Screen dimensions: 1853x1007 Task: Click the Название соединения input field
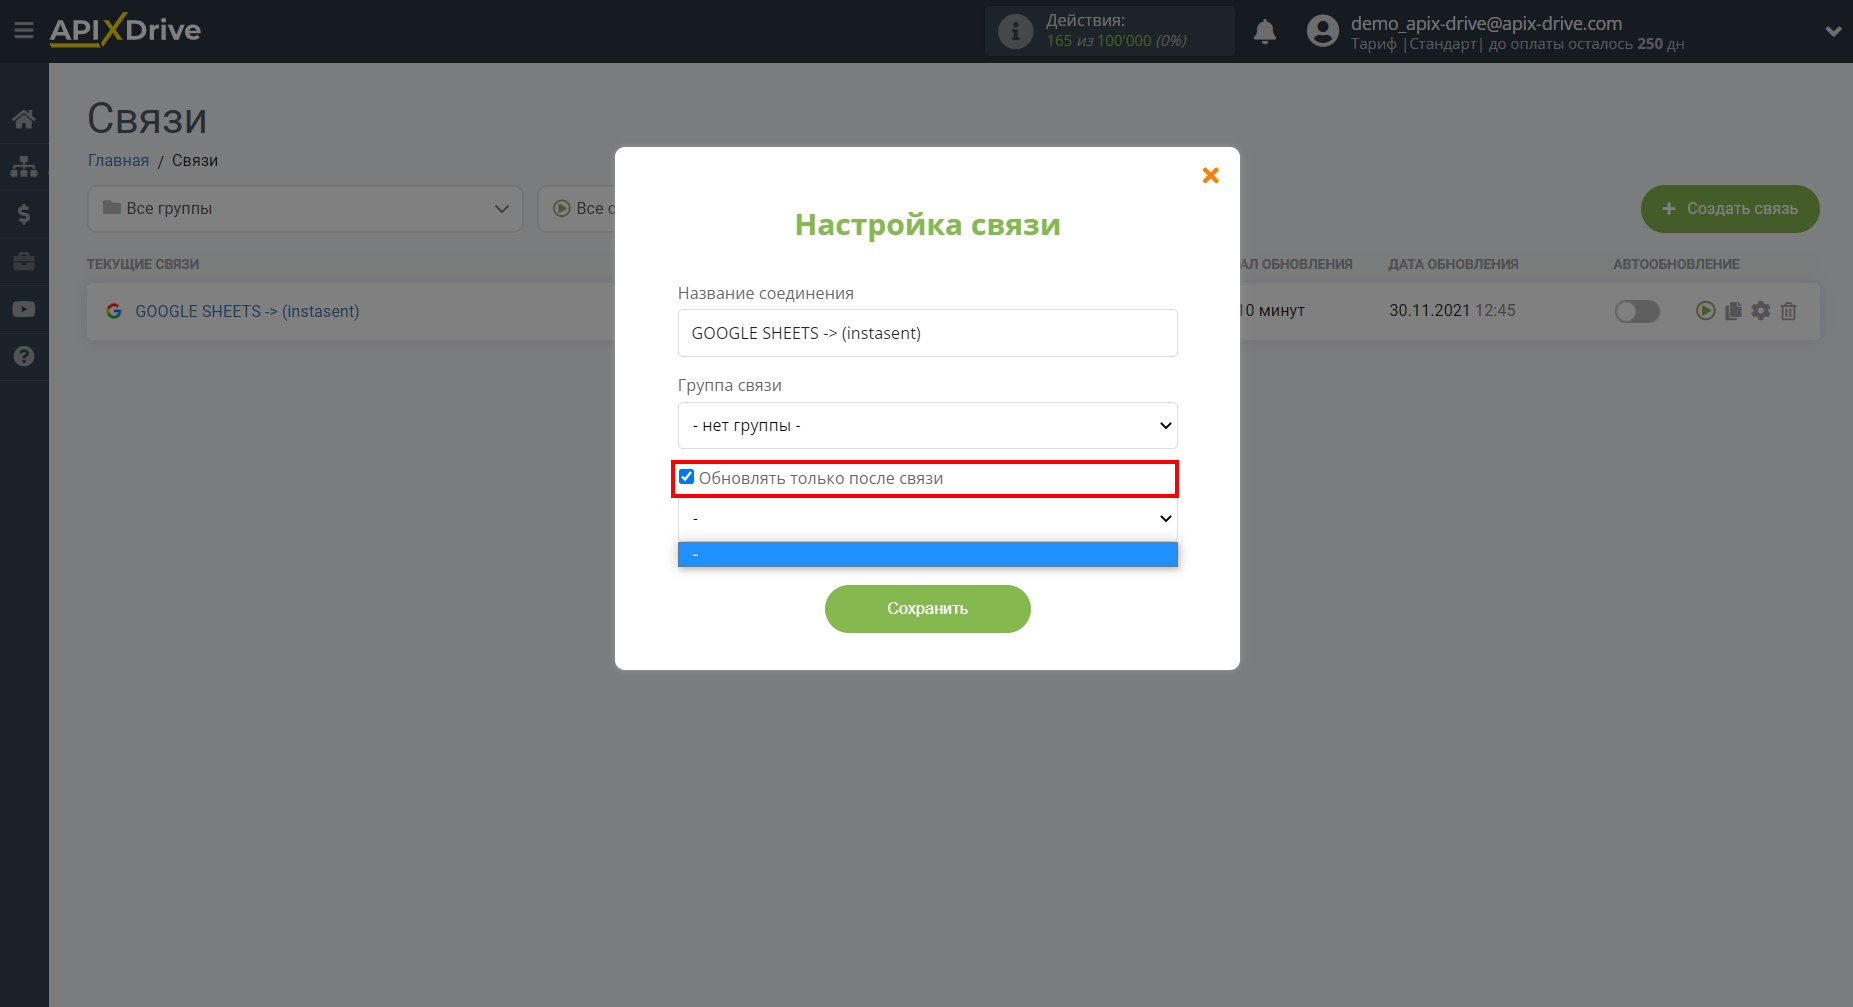tap(927, 333)
